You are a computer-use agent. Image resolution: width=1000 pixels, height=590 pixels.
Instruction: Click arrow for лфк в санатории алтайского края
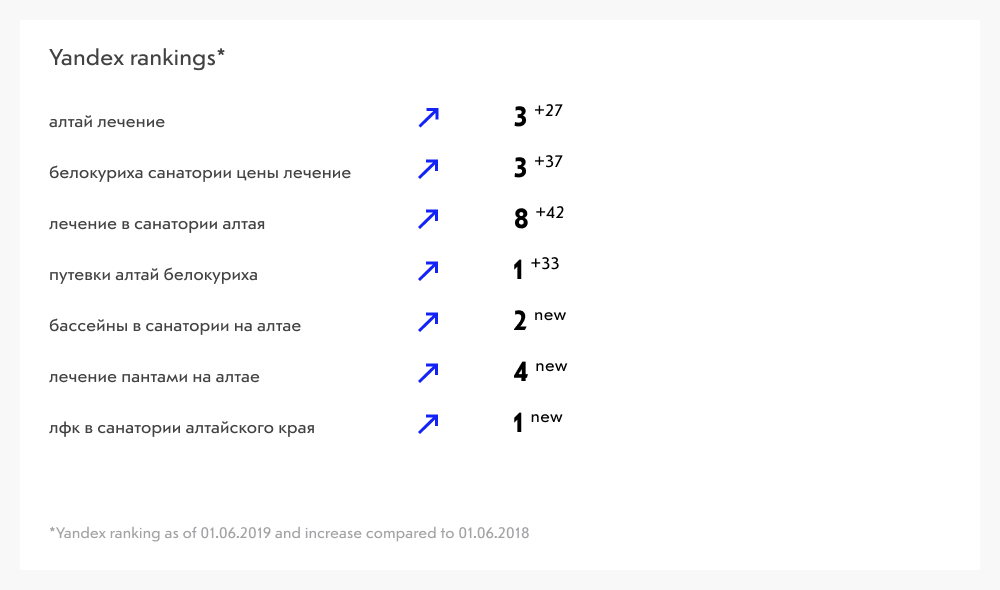click(x=429, y=424)
